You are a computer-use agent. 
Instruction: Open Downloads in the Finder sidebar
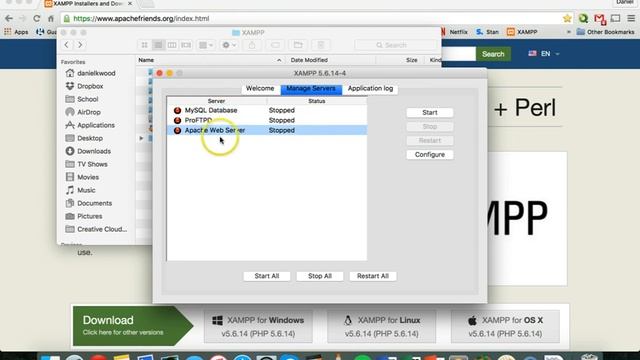pyautogui.click(x=94, y=151)
